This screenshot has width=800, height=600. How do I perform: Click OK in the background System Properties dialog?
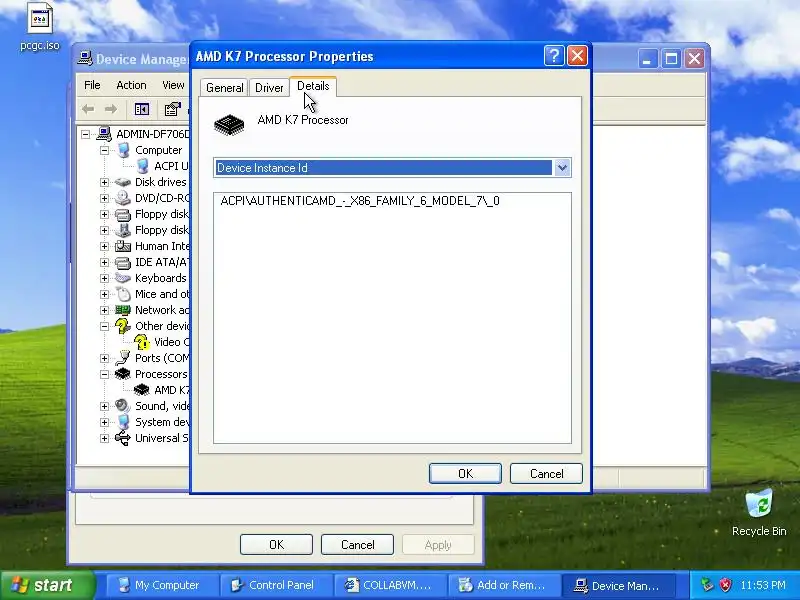276,545
